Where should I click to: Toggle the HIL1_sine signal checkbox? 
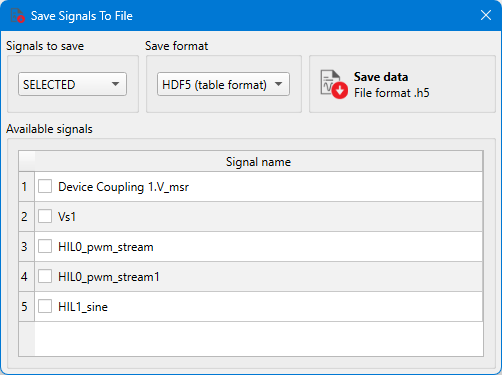pyautogui.click(x=45, y=306)
